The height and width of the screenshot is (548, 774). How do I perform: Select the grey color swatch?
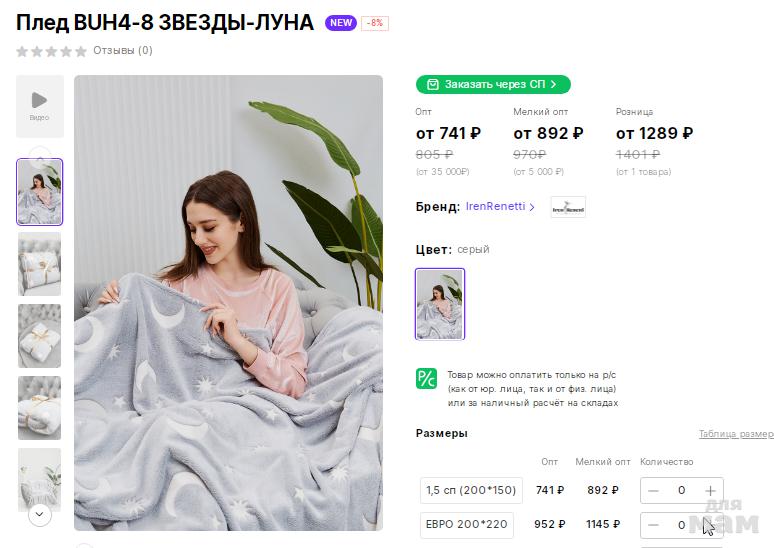pos(440,304)
